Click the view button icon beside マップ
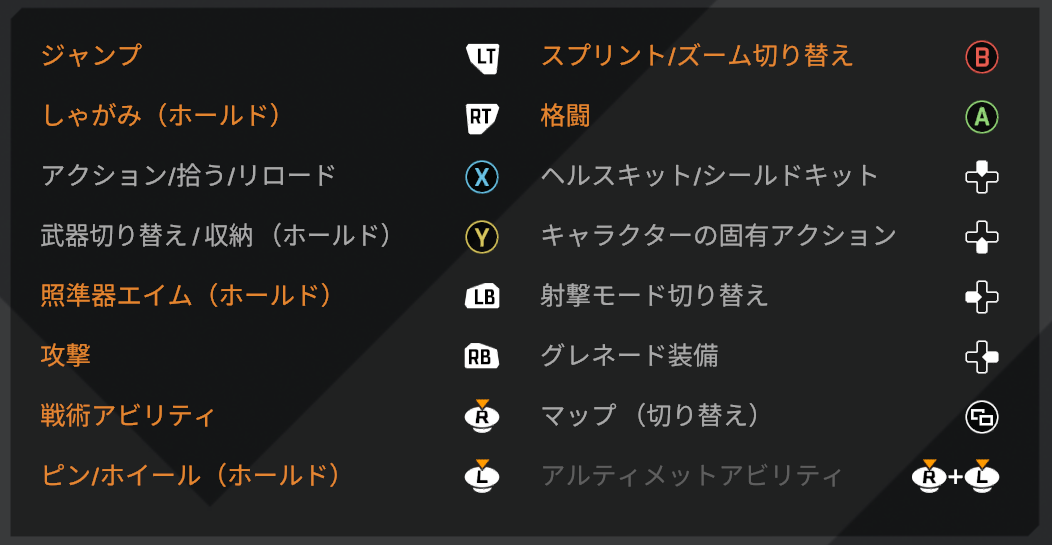This screenshot has height=545, width=1052. pyautogui.click(x=982, y=417)
